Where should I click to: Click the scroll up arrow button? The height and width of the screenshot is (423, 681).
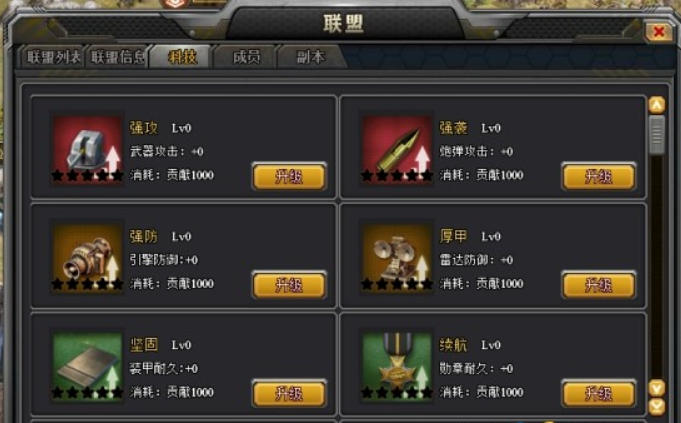point(656,105)
